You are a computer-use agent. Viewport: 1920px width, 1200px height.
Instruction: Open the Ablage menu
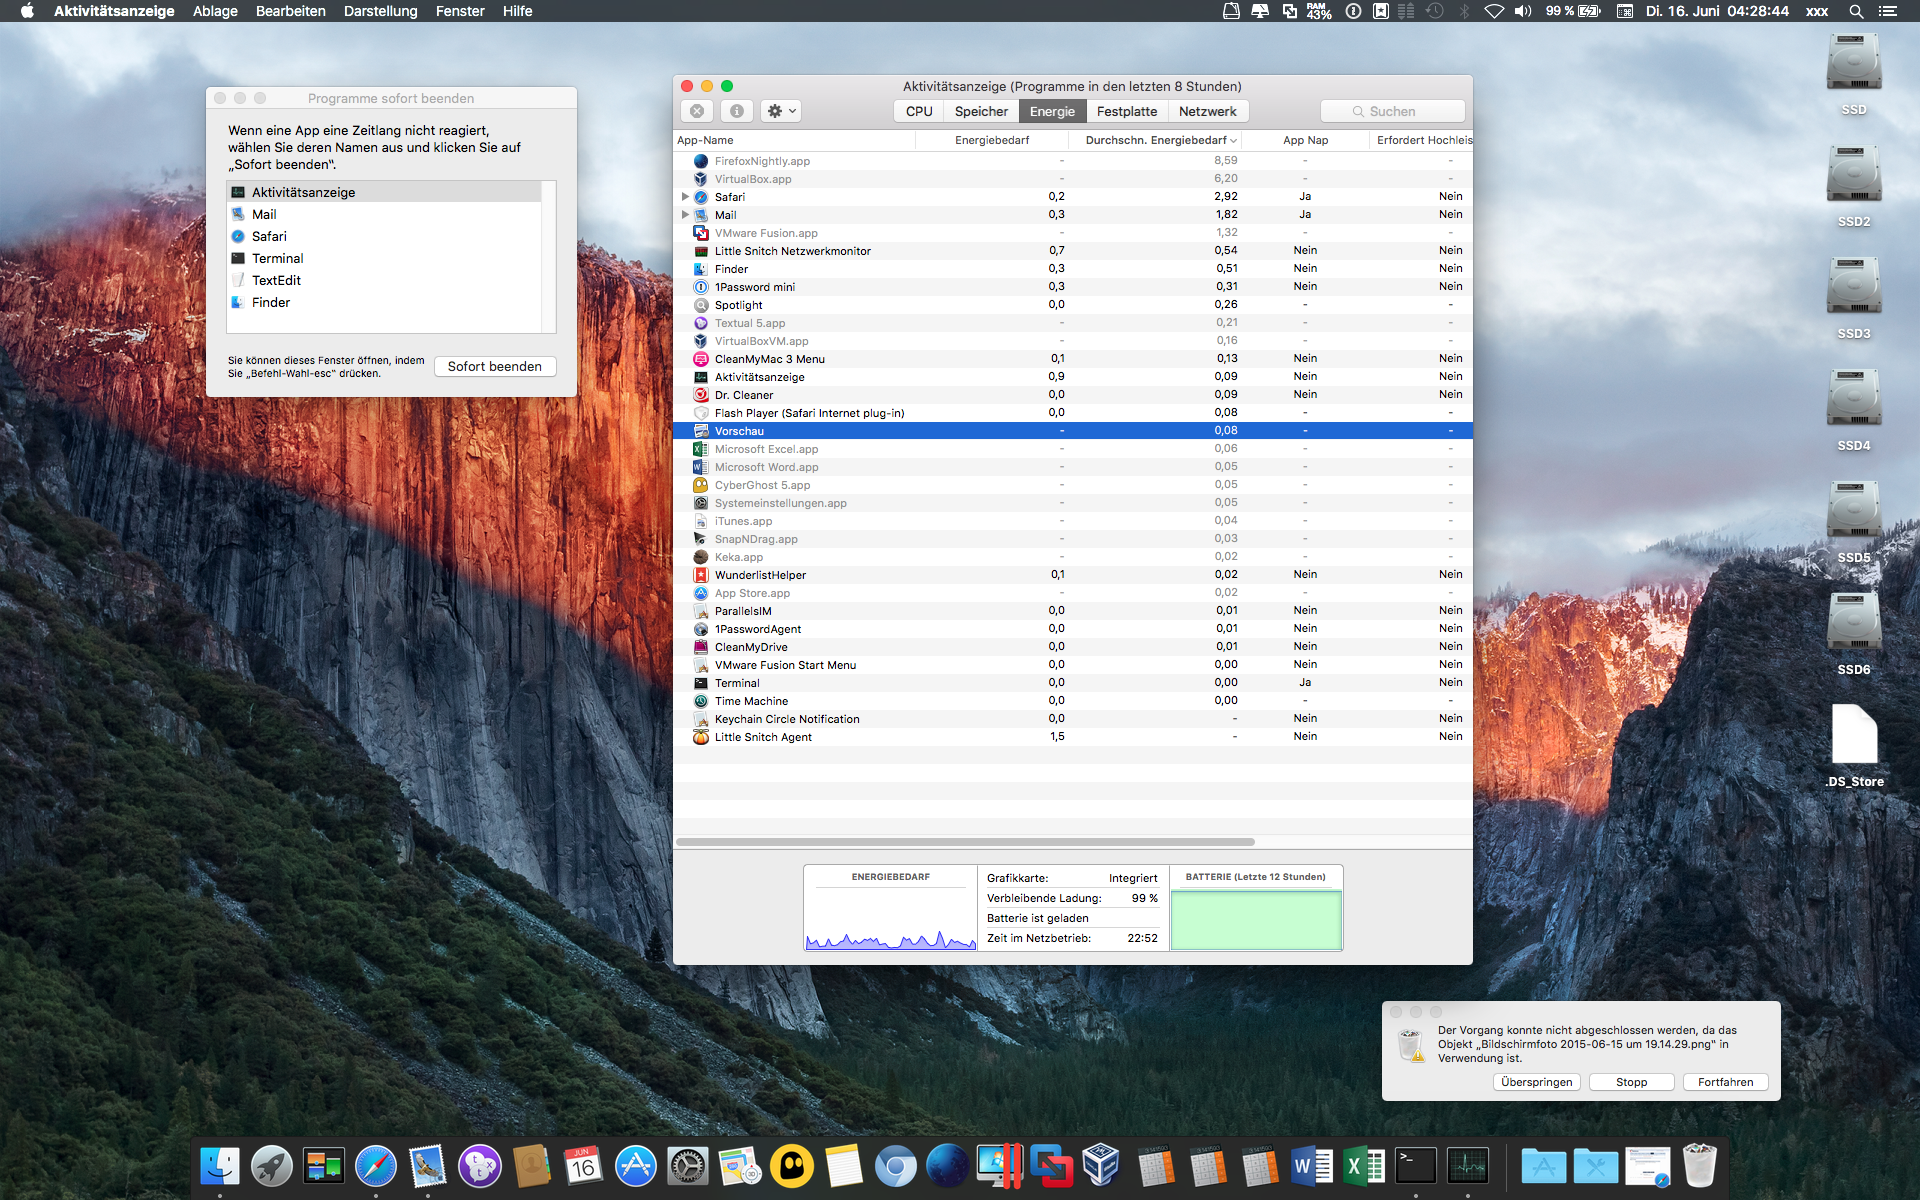coord(215,11)
